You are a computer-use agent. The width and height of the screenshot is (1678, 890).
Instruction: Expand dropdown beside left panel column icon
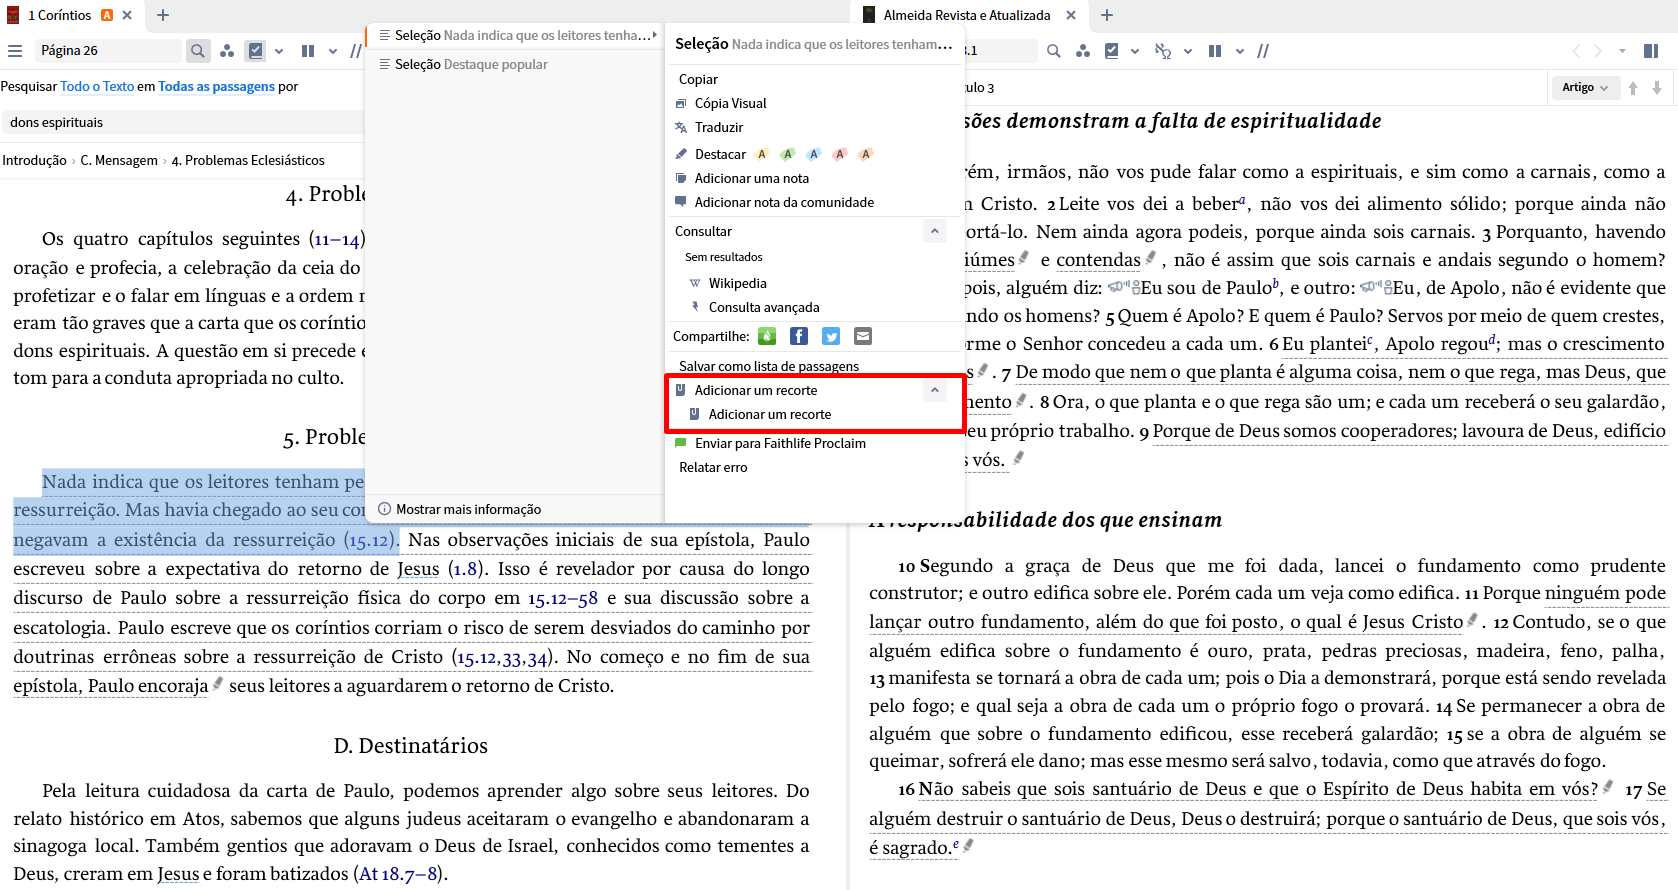pos(333,51)
